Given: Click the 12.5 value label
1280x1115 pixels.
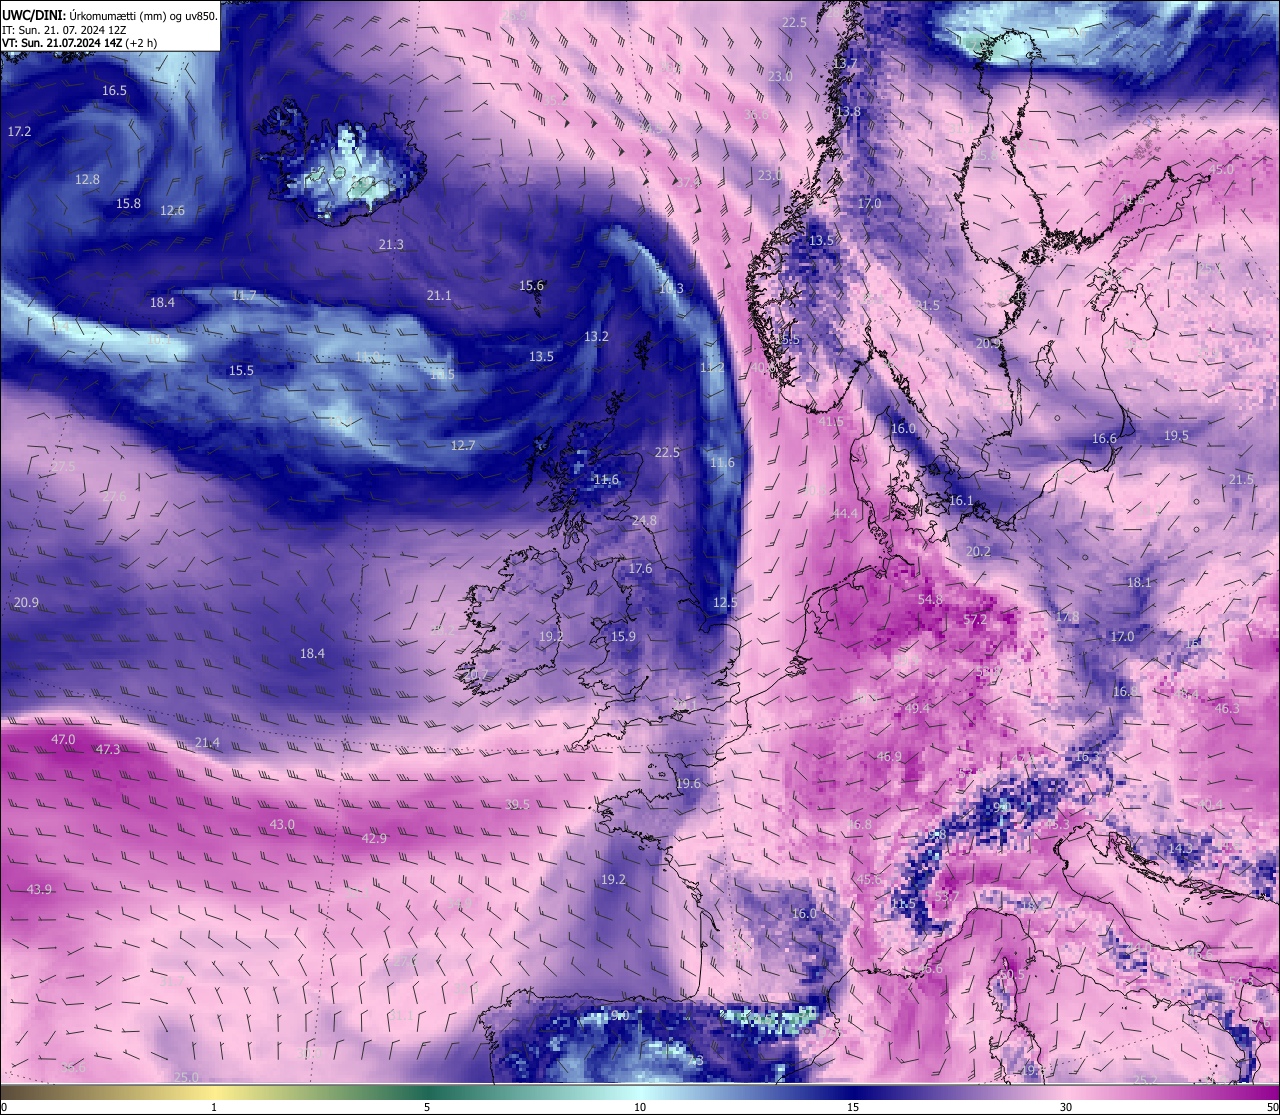Looking at the screenshot, I should (x=725, y=603).
